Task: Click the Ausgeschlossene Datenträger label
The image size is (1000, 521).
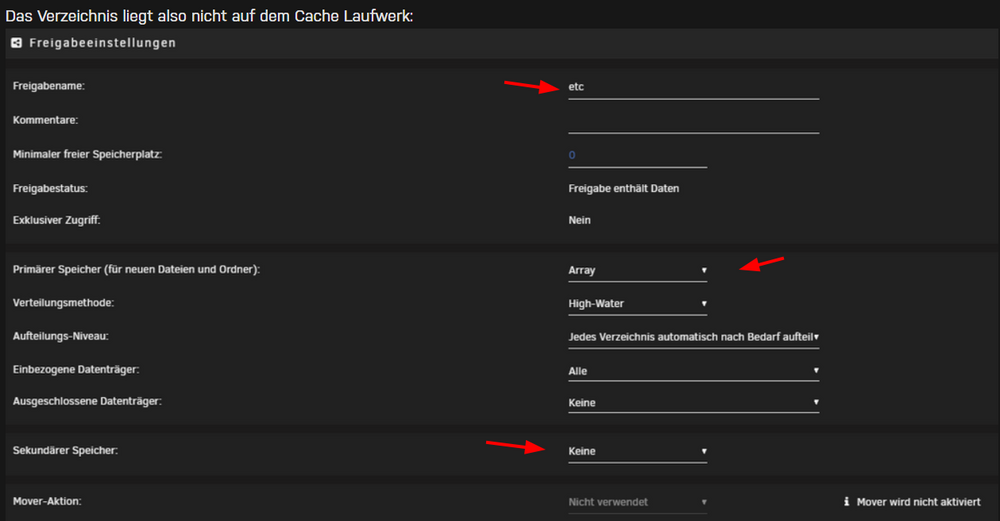Action: click(x=87, y=402)
